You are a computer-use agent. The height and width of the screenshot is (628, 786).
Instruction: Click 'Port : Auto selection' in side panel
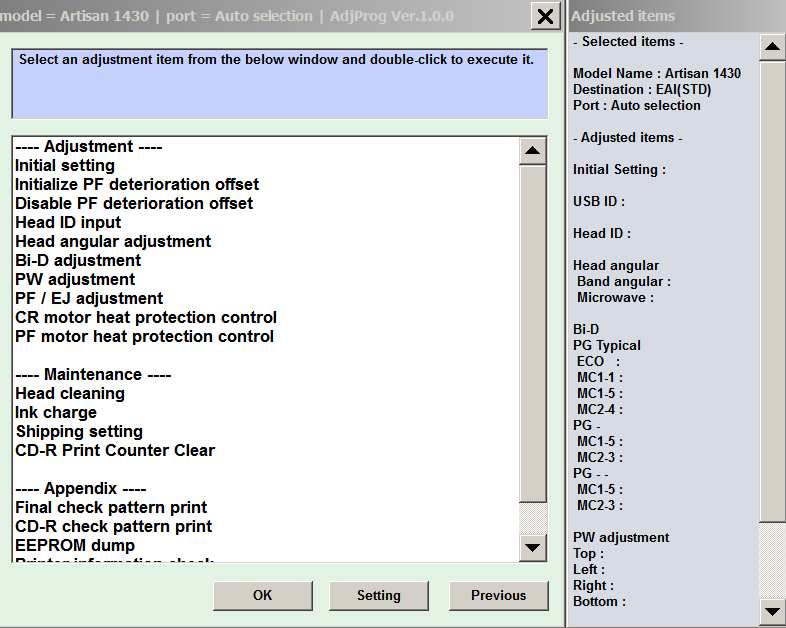637,105
